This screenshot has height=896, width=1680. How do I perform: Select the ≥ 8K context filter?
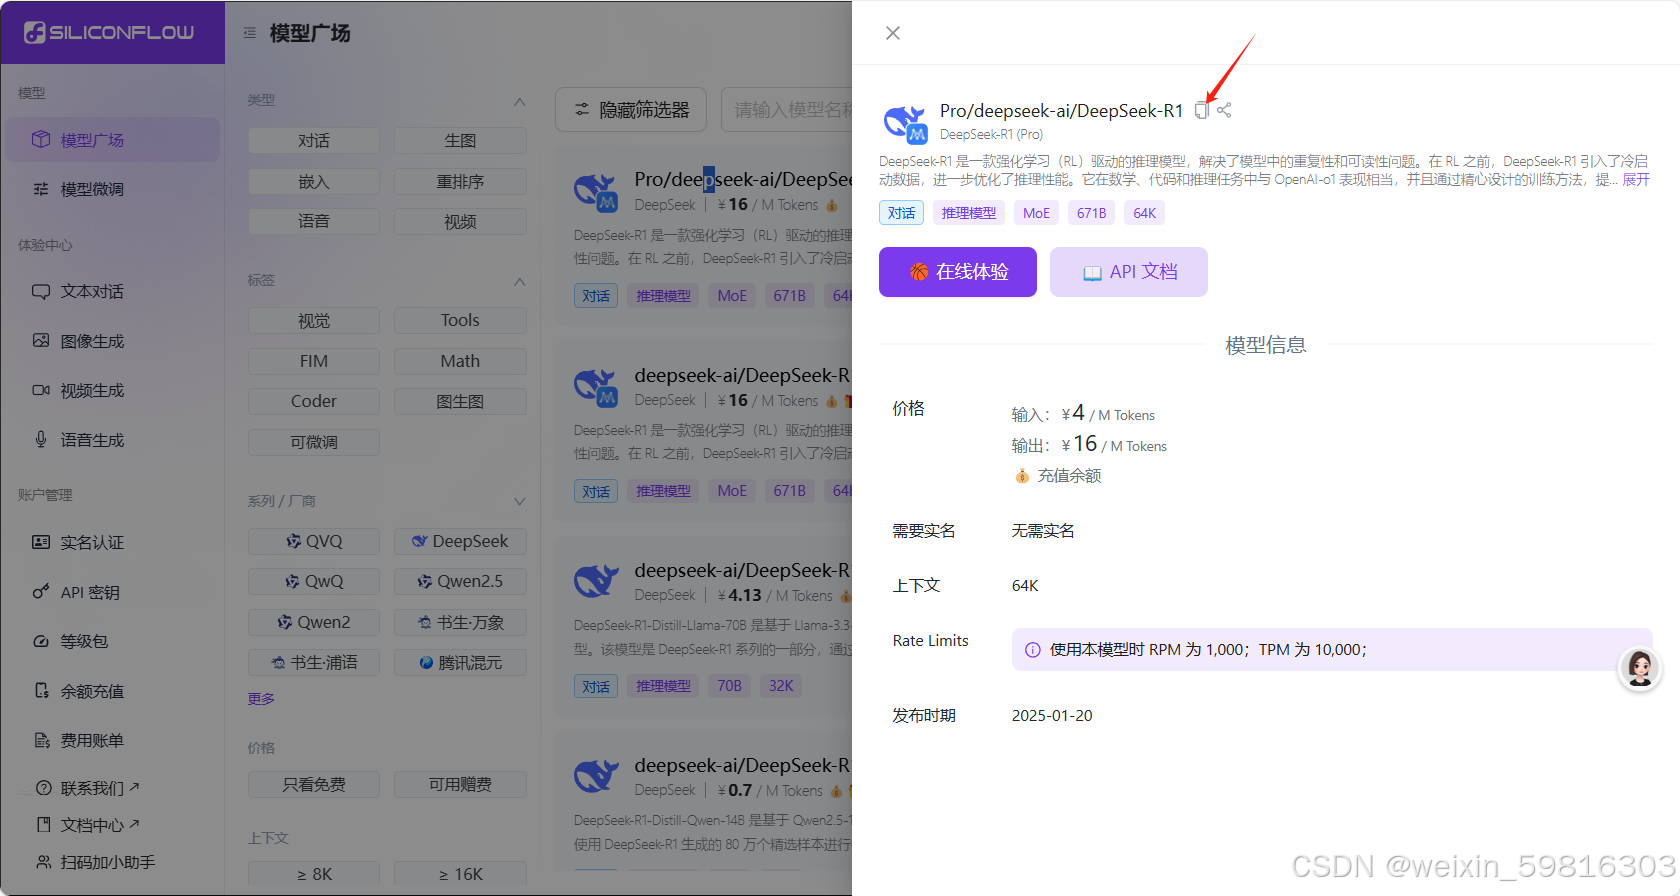click(x=314, y=874)
